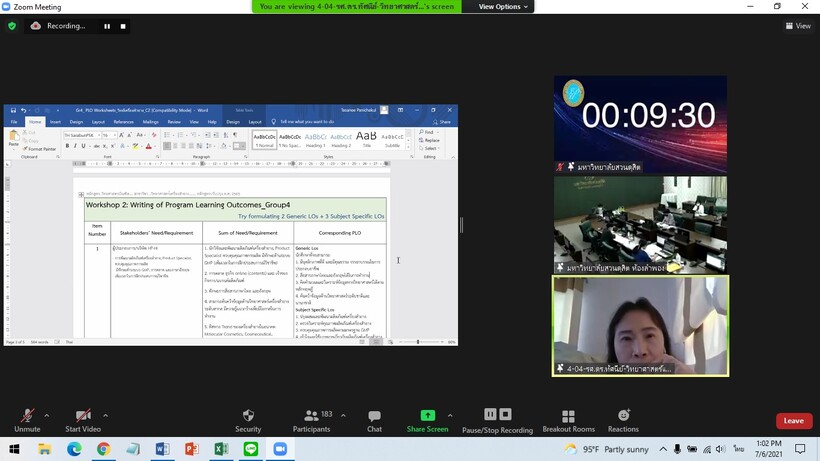Expand Share Screen options caret
This screenshot has width=820, height=461.
pos(450,416)
